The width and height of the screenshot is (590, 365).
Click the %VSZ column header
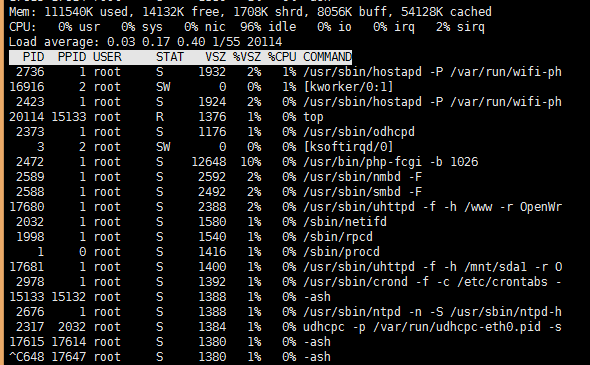click(x=247, y=57)
